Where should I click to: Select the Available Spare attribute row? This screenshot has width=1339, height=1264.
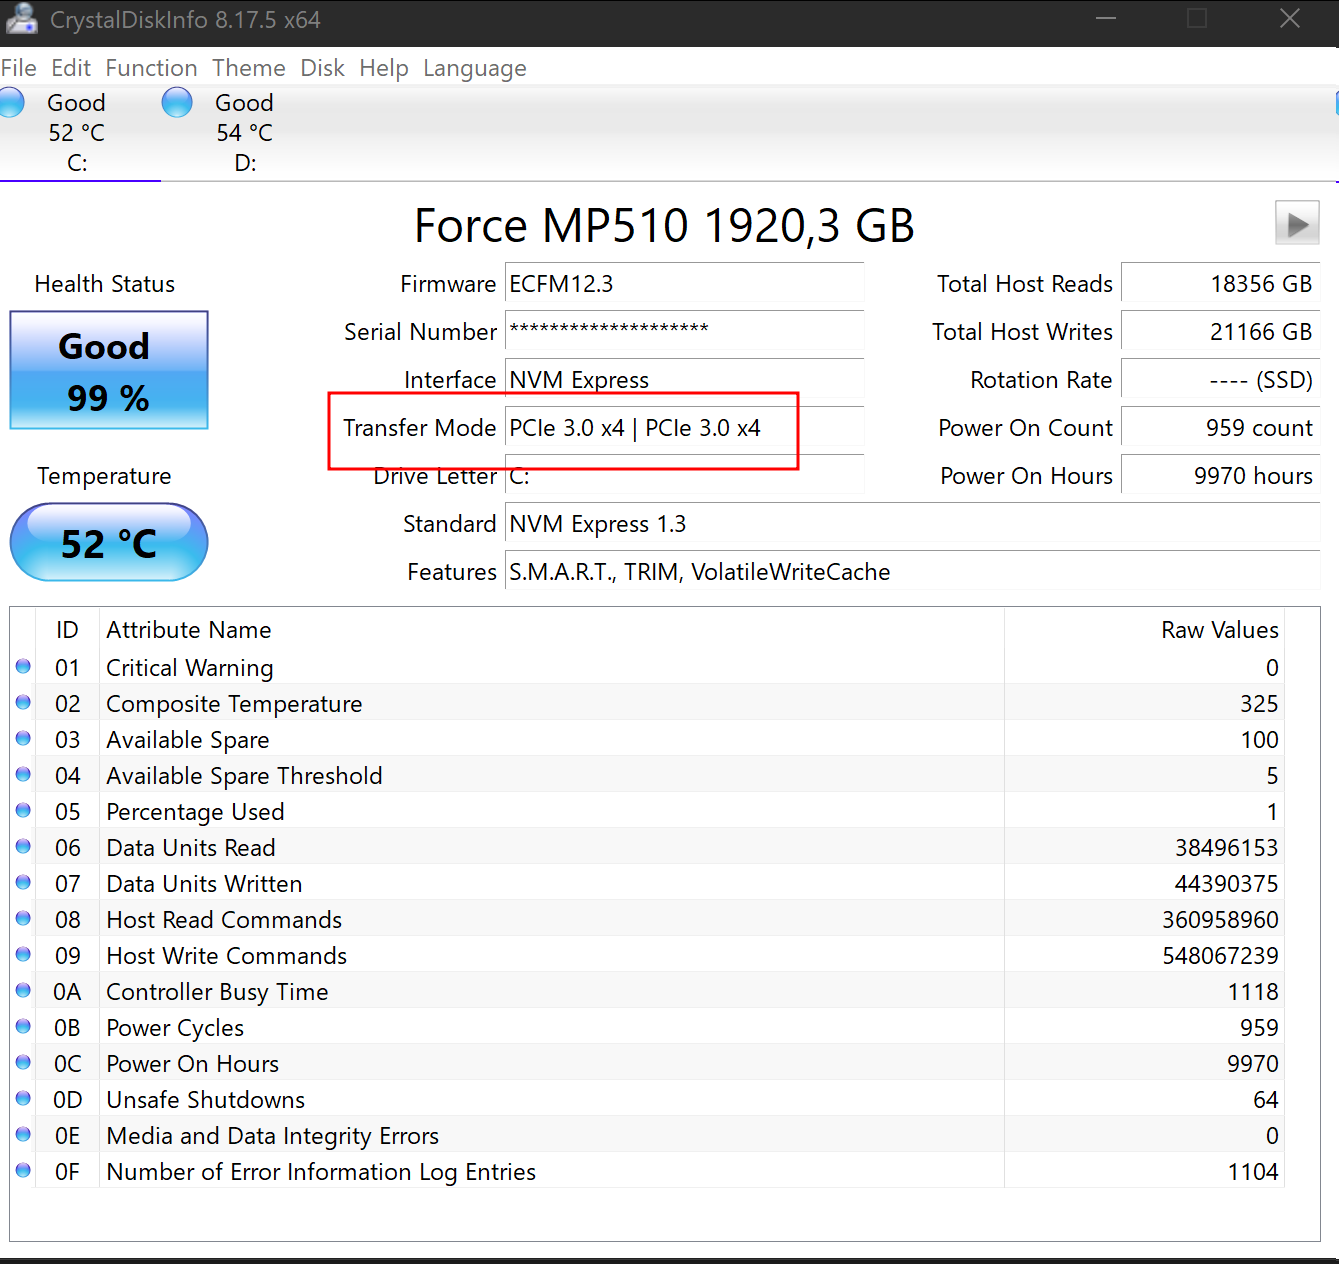point(647,740)
